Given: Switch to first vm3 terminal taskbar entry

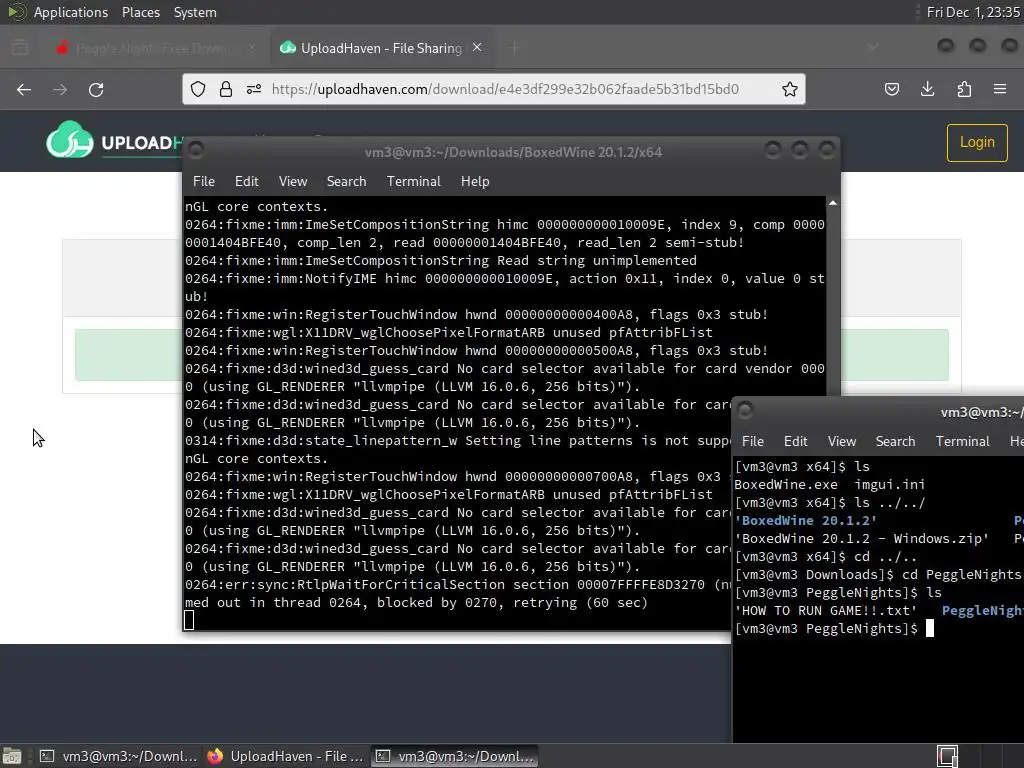Looking at the screenshot, I should coord(118,756).
